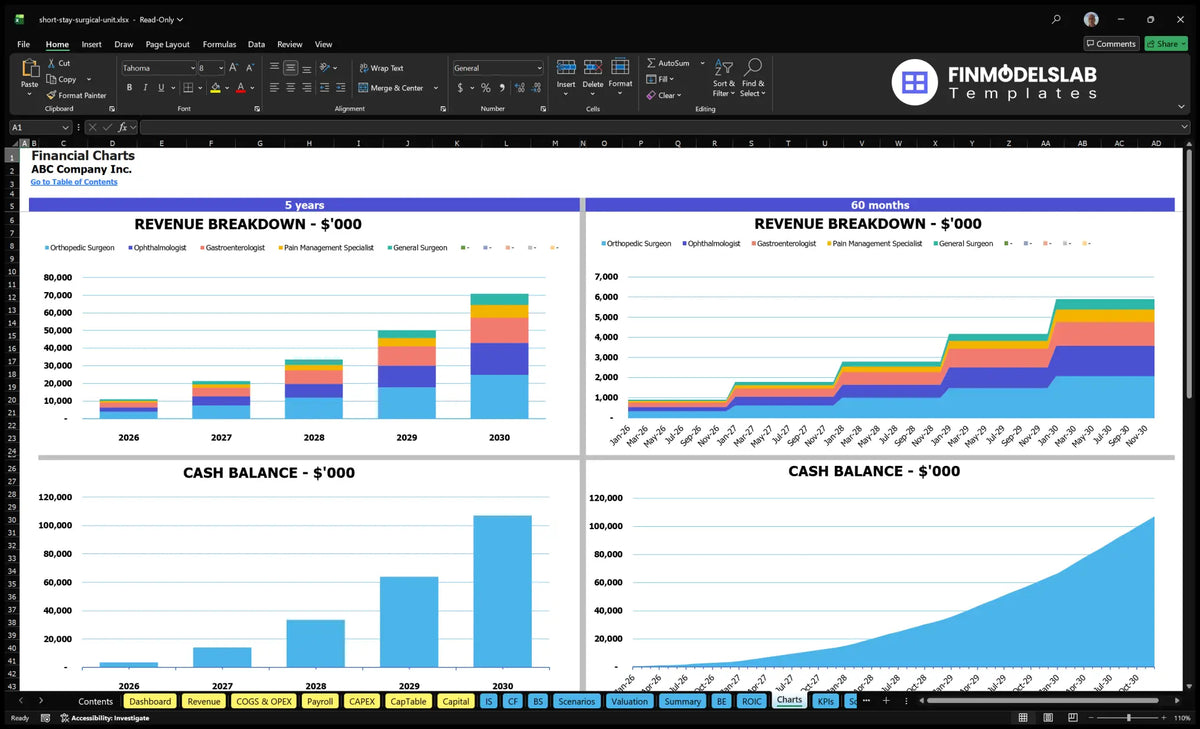Switch to the Review ribbon tab

tap(290, 44)
